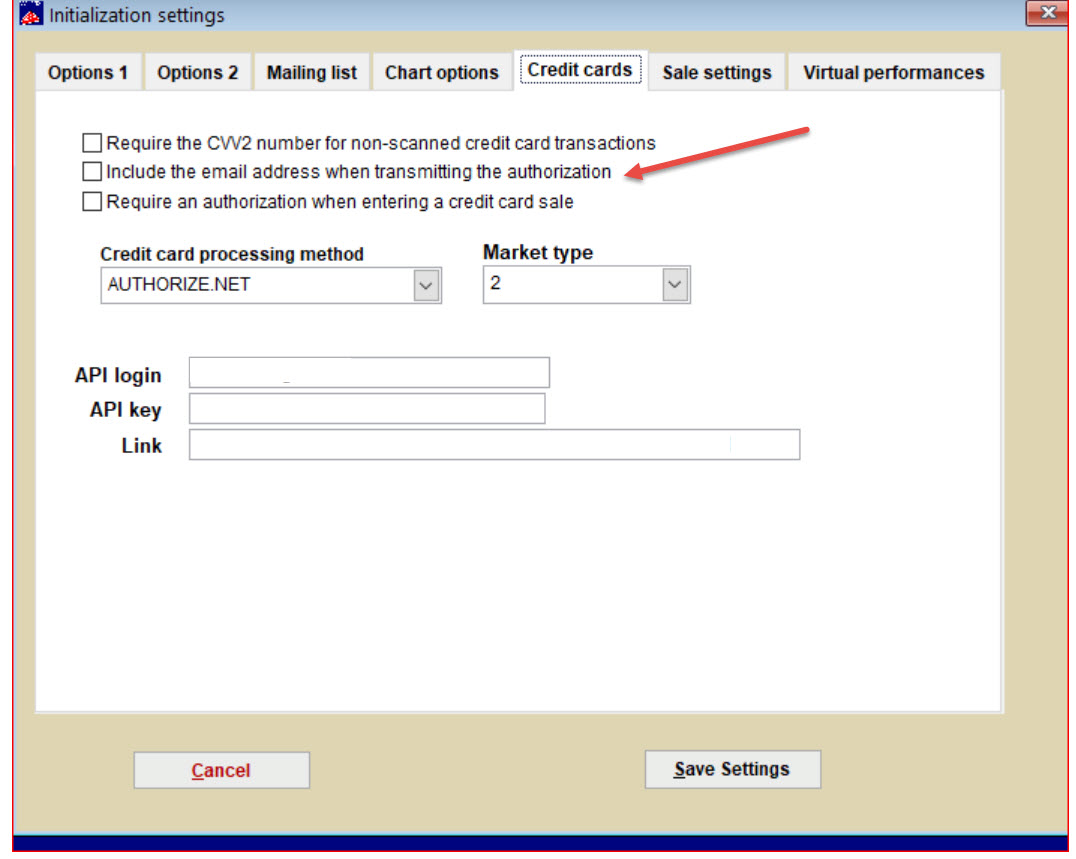
Task: Click the Credit card processing method label
Action: [x=232, y=254]
